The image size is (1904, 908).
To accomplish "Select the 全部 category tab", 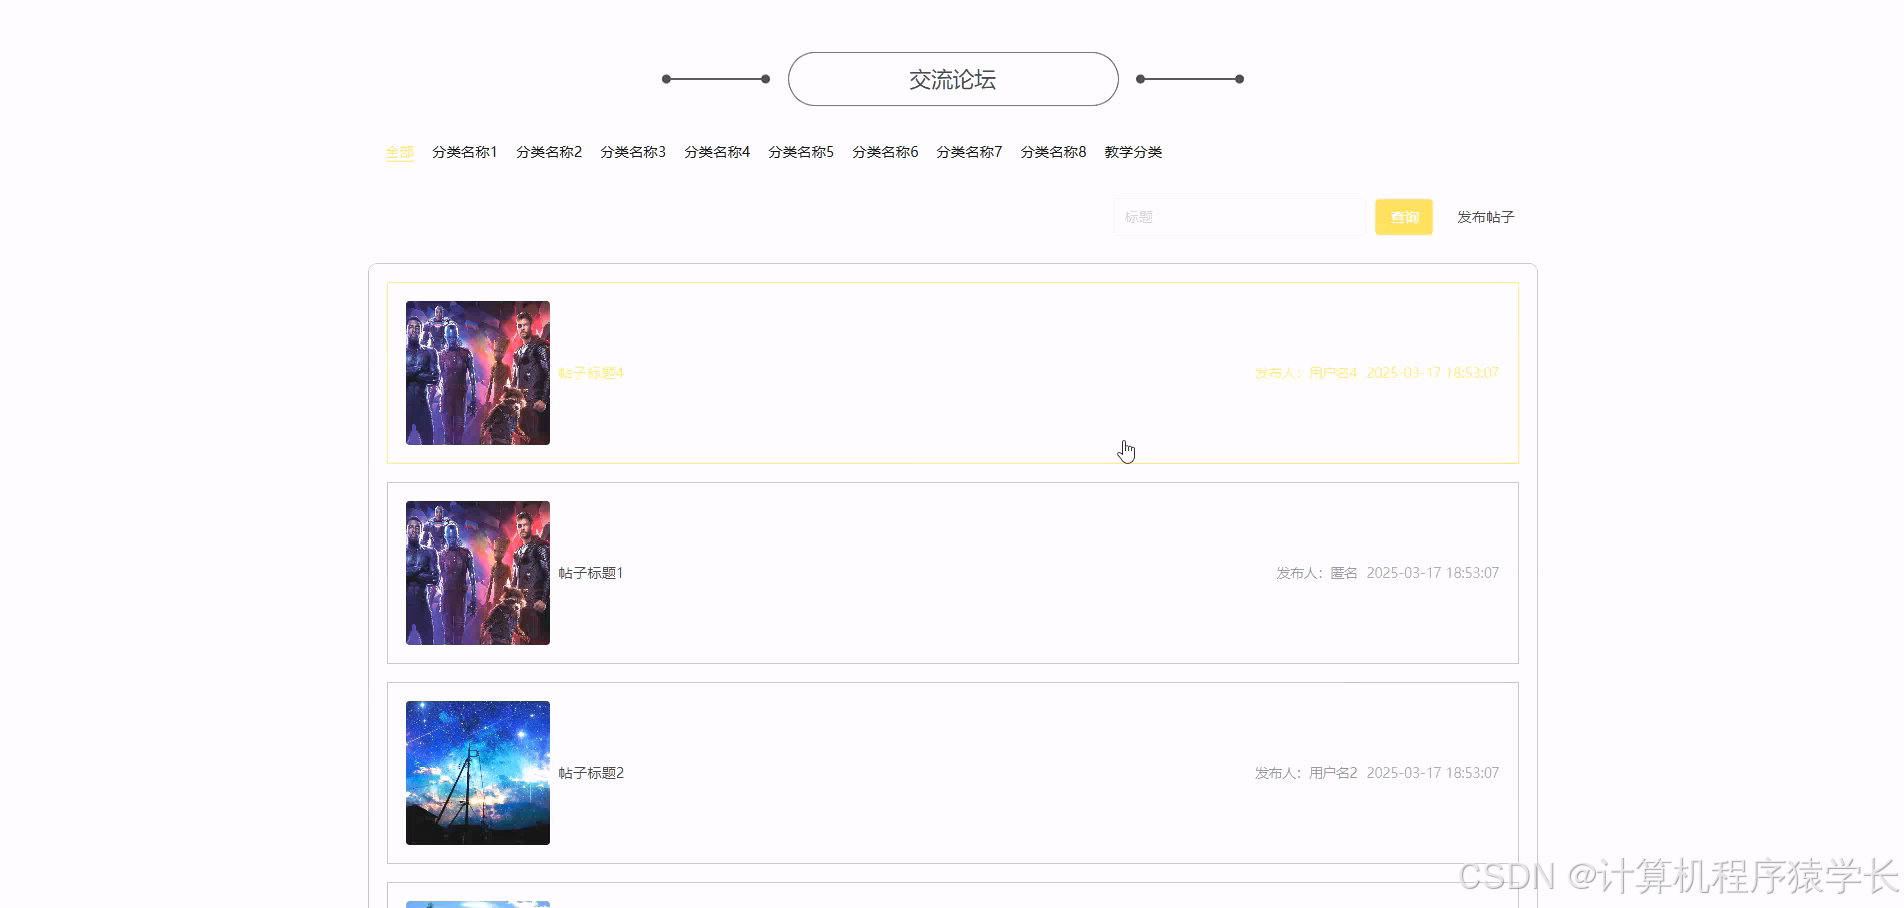I will tap(399, 152).
